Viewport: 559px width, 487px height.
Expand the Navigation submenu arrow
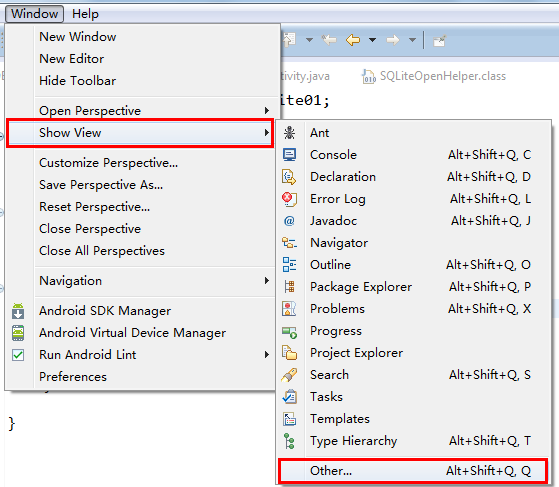(266, 281)
